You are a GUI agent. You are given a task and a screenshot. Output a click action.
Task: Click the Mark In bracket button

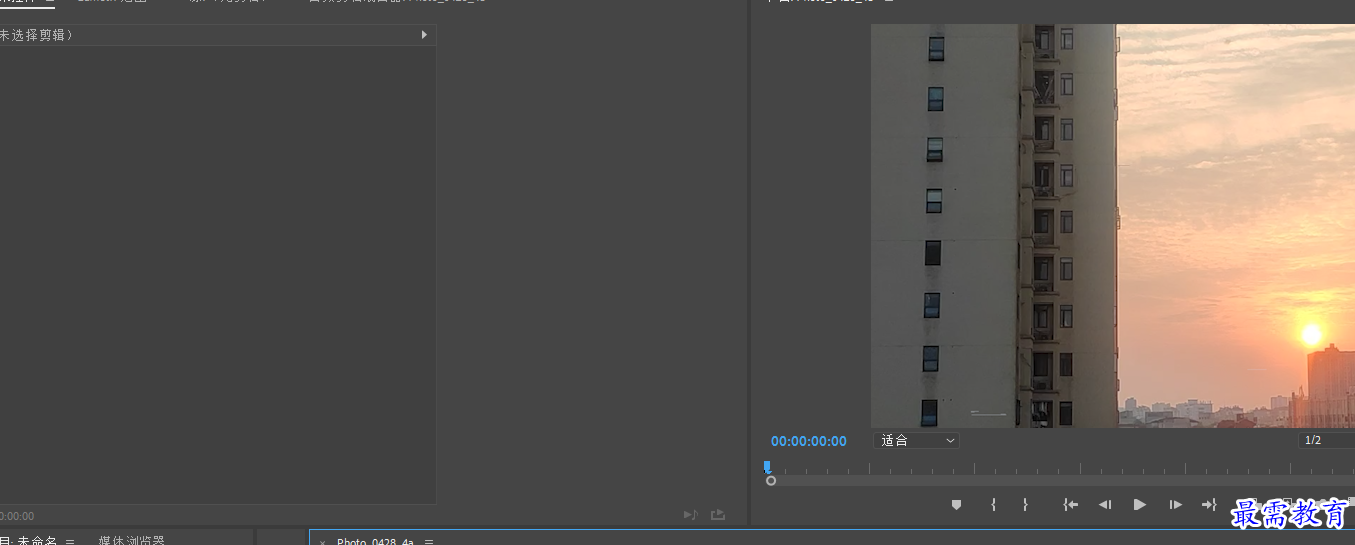coord(993,505)
